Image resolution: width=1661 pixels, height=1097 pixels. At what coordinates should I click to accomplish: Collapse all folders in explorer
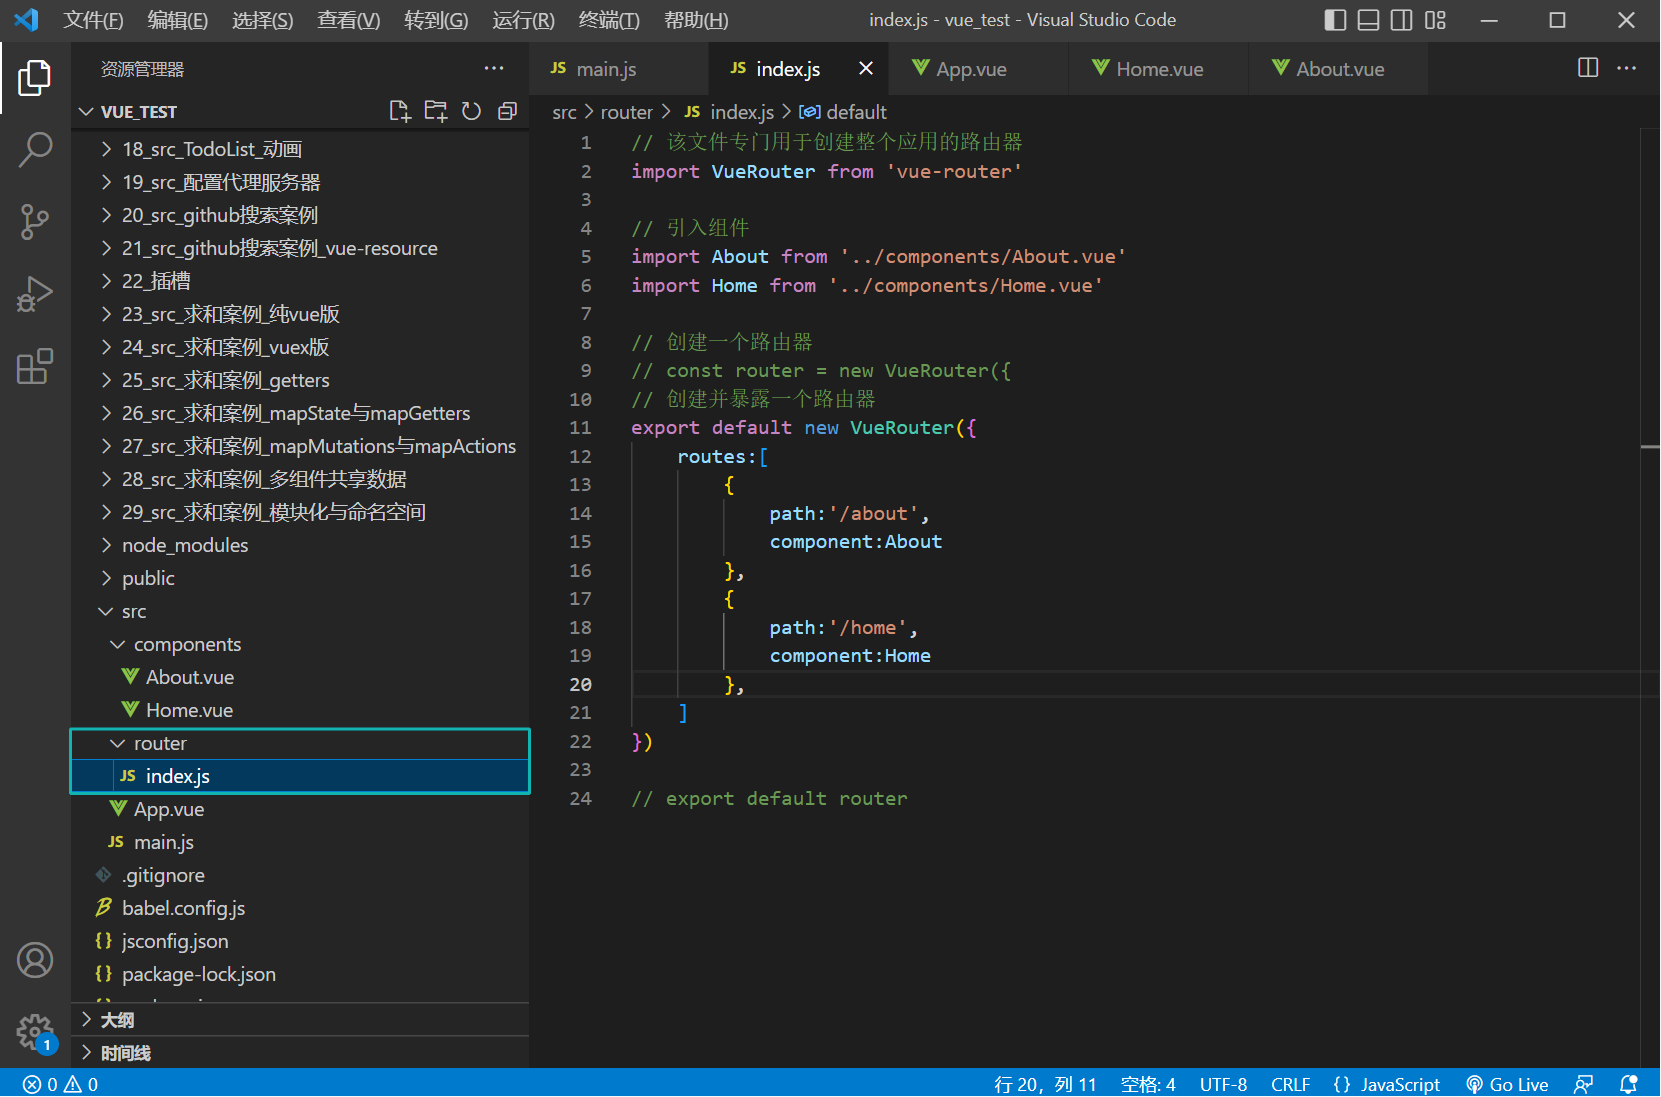point(508,111)
